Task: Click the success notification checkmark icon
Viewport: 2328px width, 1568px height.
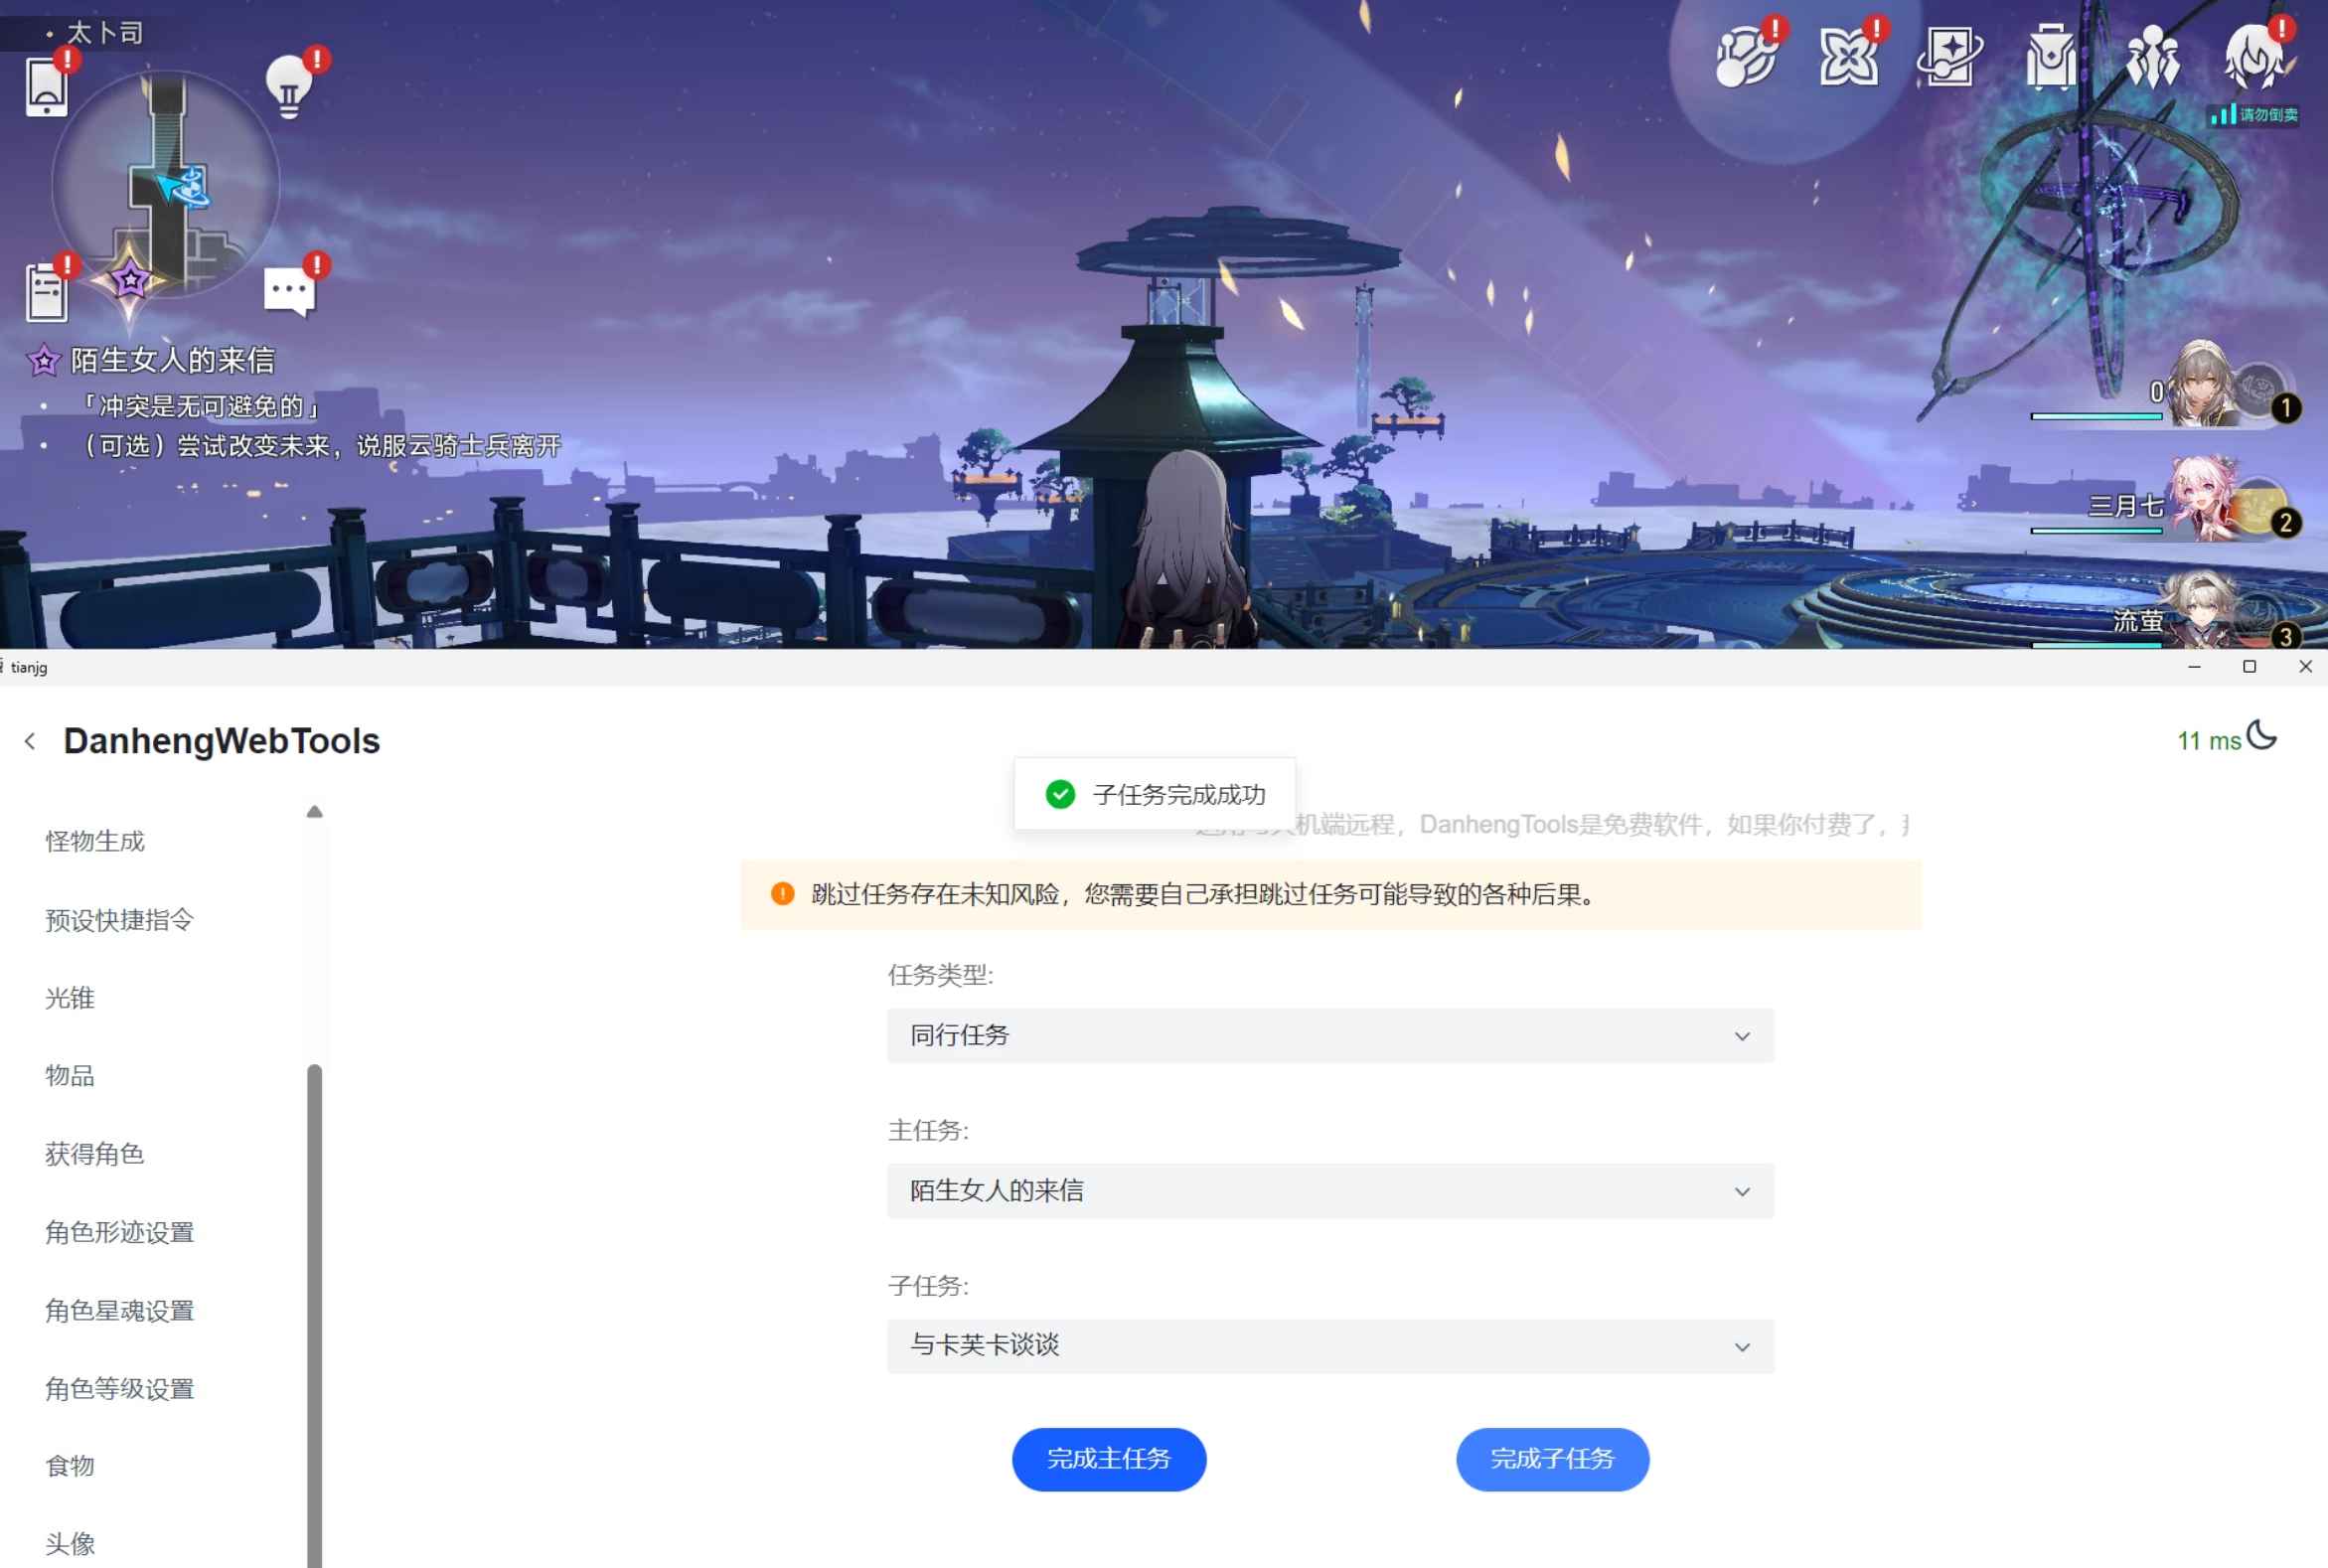Action: click(x=1058, y=793)
